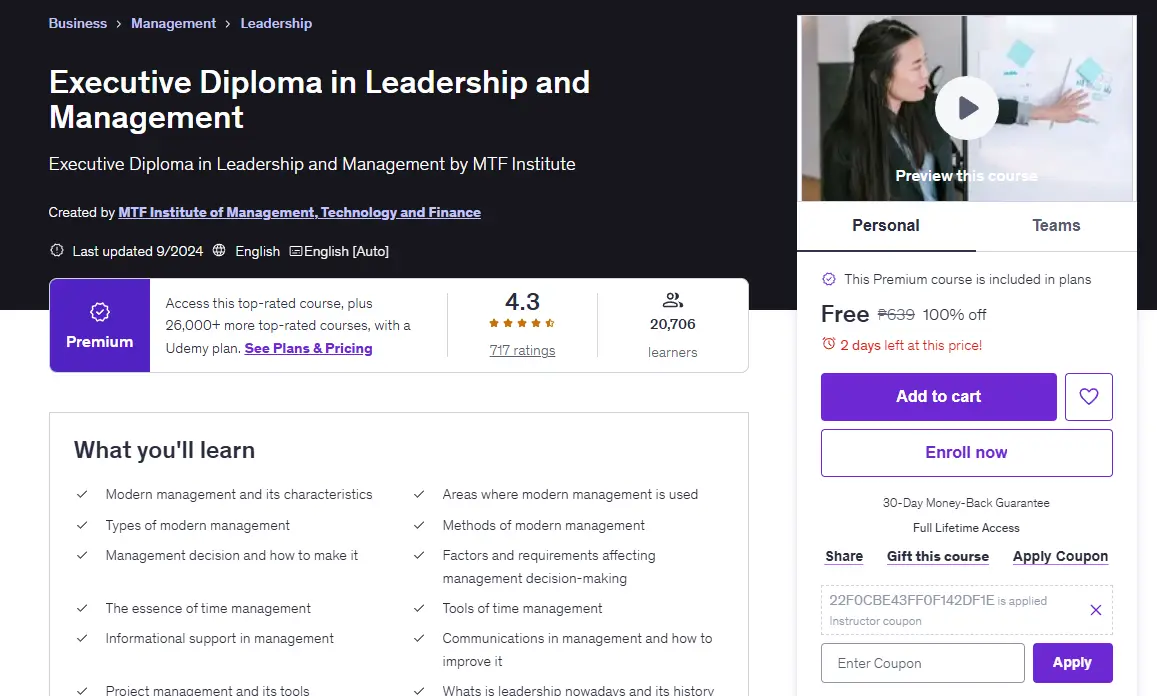
Task: Click "Areas where modern management is used"
Action: pos(570,495)
